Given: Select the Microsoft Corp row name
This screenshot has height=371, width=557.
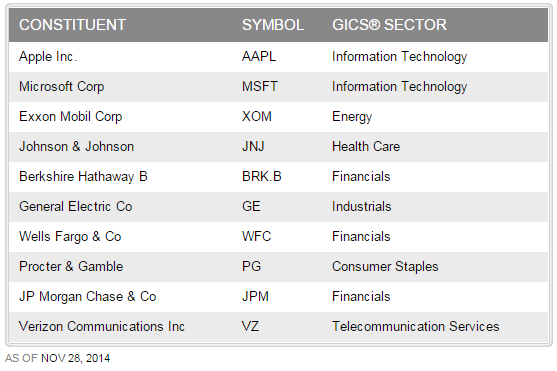Looking at the screenshot, I should [x=61, y=87].
